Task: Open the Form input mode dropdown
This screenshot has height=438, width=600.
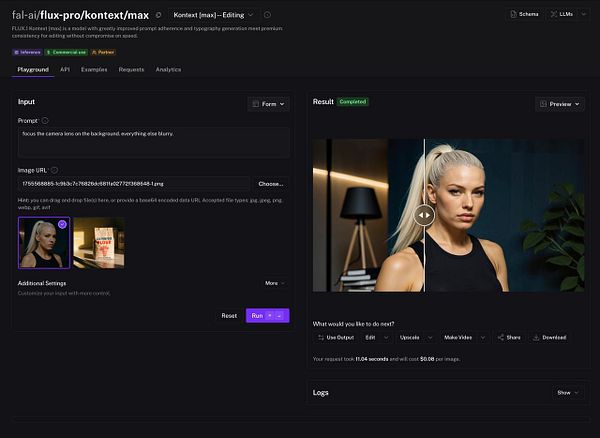Action: pyautogui.click(x=269, y=104)
